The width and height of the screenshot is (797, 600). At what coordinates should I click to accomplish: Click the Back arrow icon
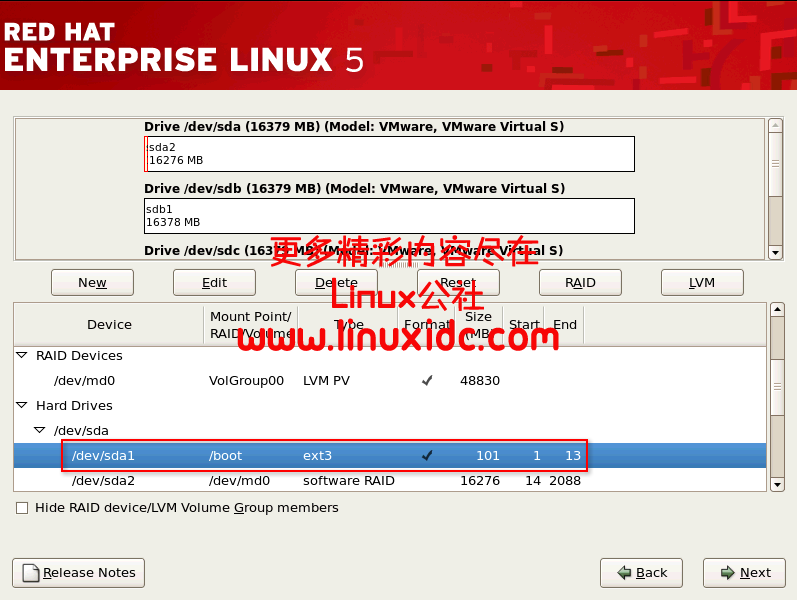pos(624,573)
